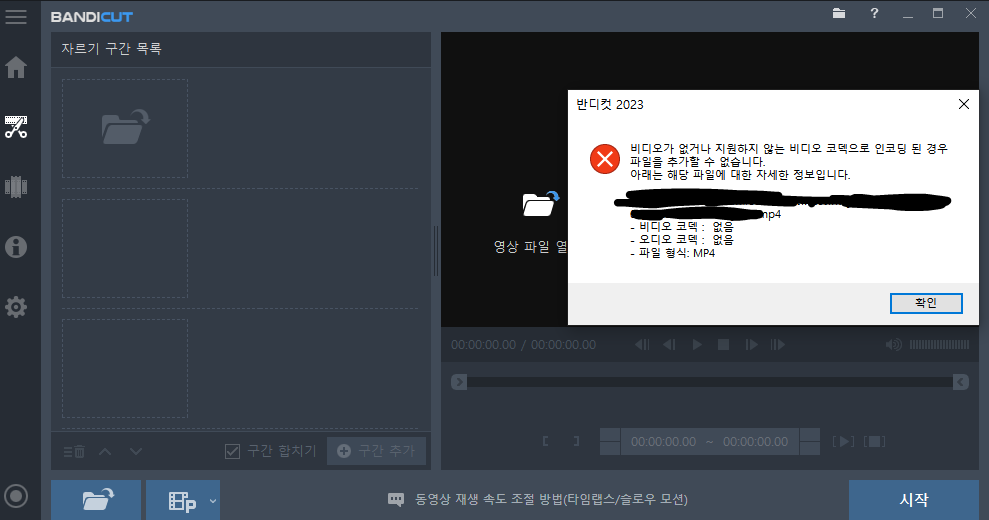Click the left handle of the timeline slider
This screenshot has height=520, width=989.
[459, 382]
